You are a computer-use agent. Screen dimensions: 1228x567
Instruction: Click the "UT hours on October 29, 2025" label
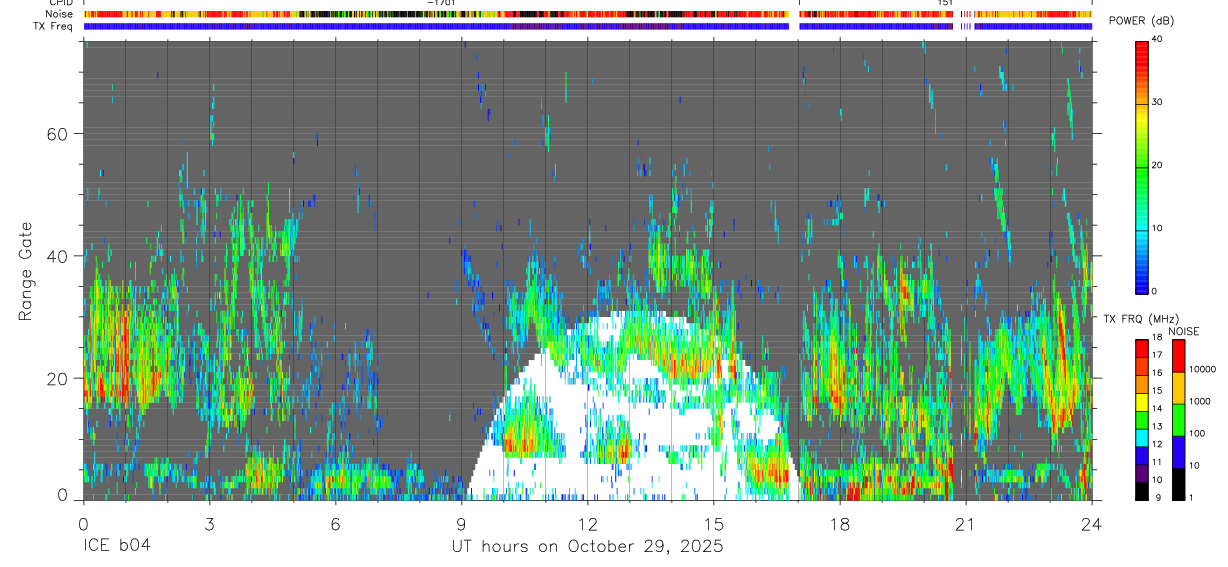click(587, 546)
